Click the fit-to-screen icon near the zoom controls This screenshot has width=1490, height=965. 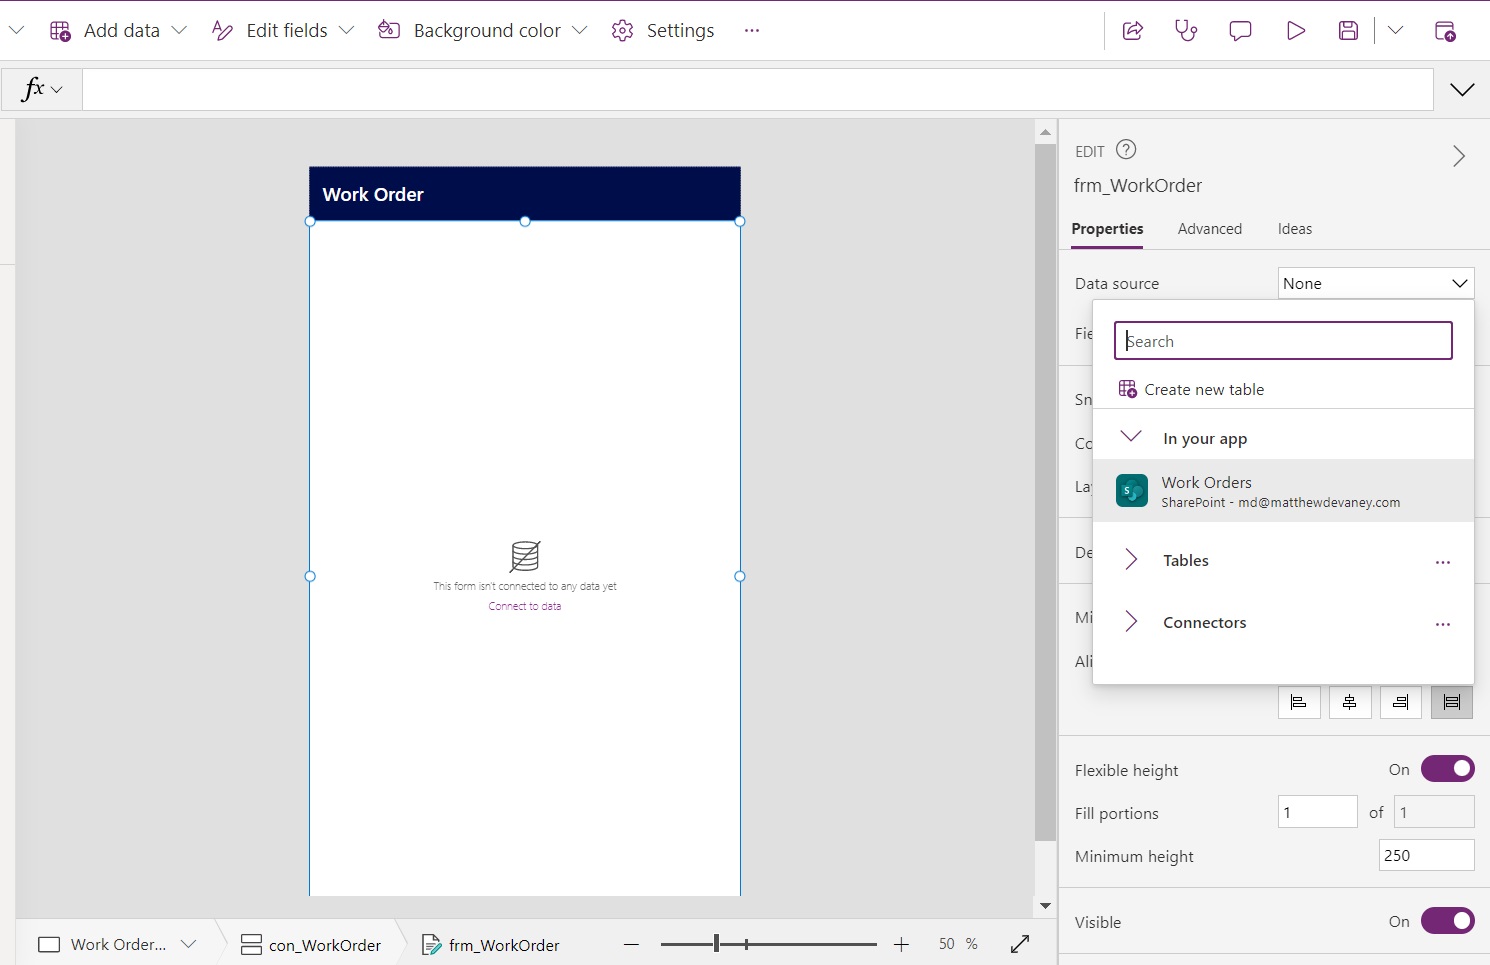coord(1021,943)
